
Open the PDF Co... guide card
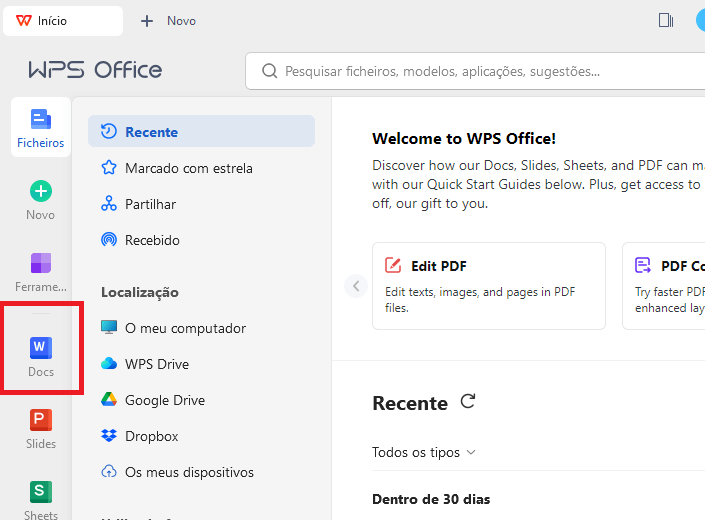click(x=664, y=286)
